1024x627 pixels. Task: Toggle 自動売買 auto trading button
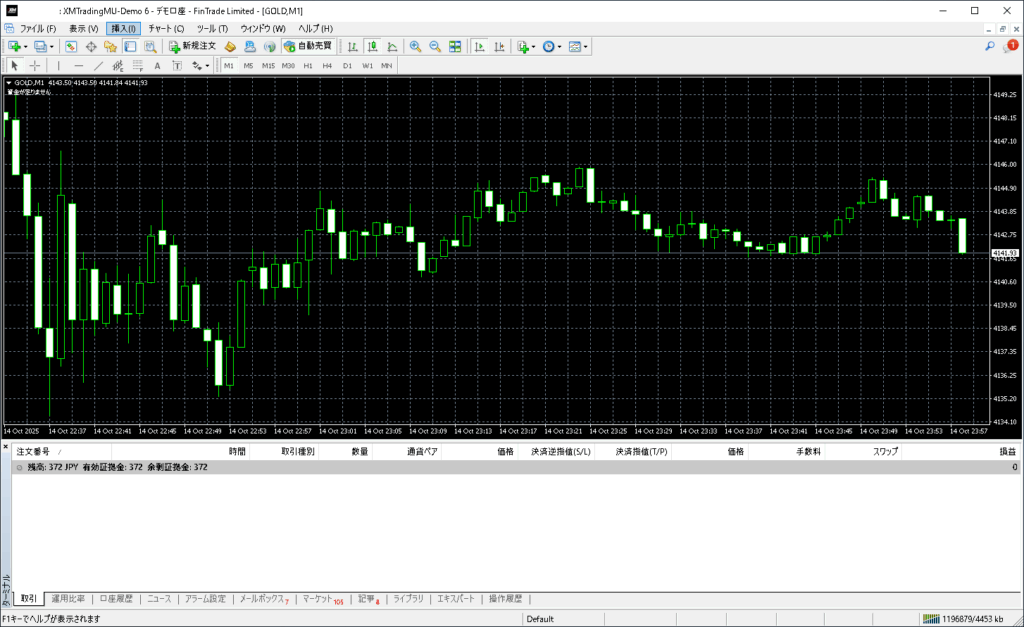pyautogui.click(x=309, y=46)
